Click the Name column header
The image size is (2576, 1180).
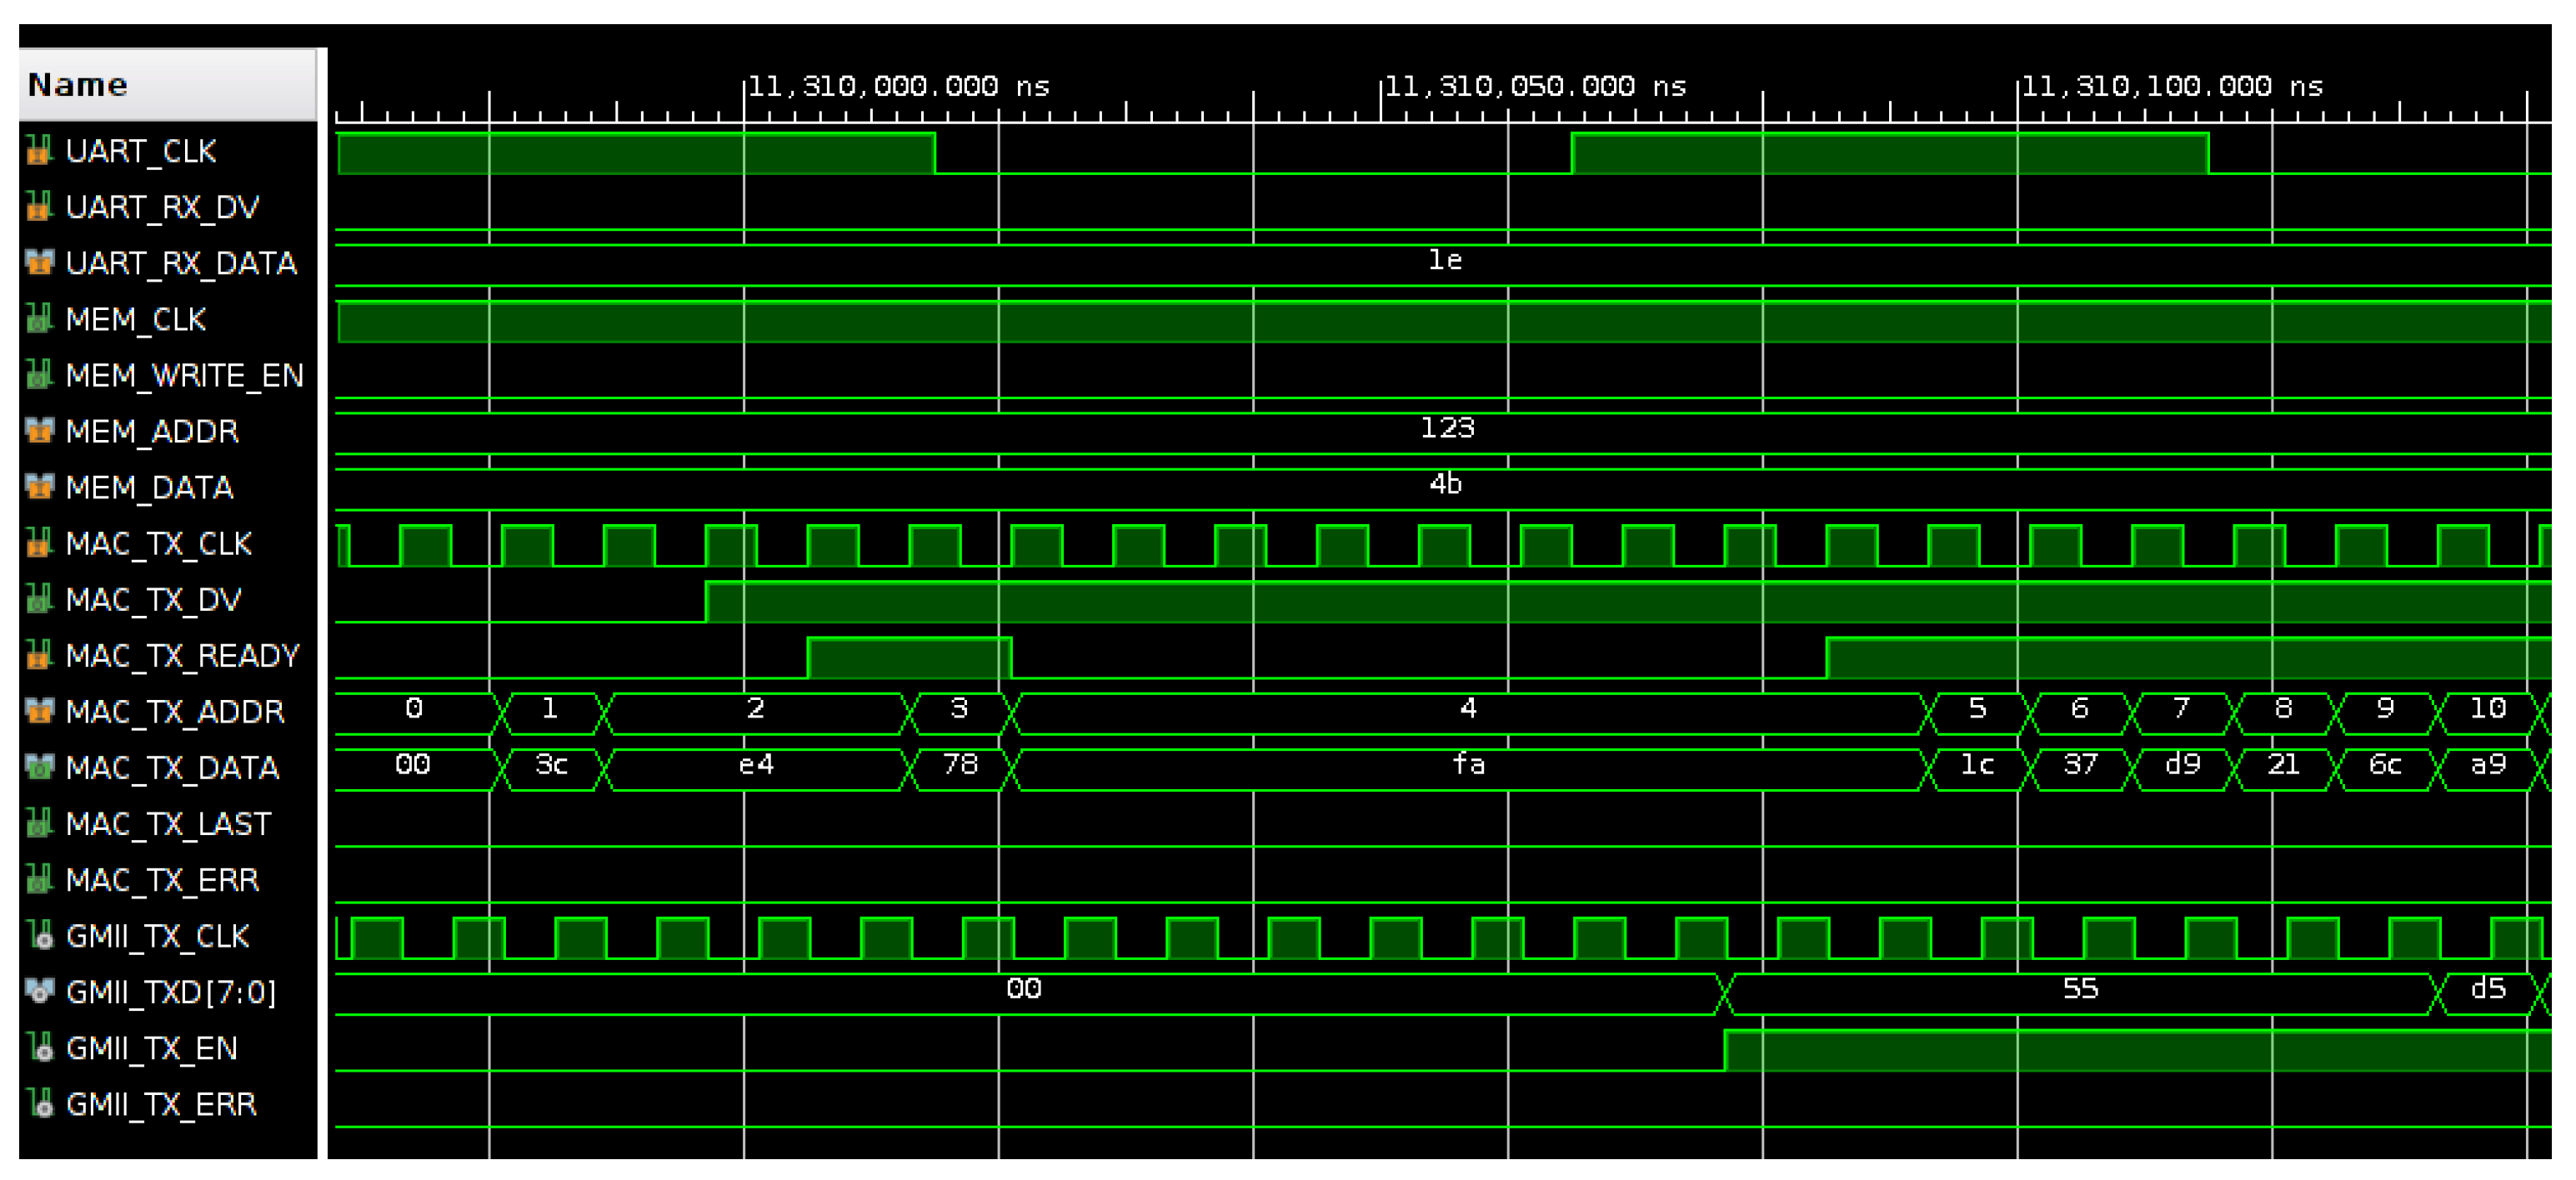click(168, 85)
